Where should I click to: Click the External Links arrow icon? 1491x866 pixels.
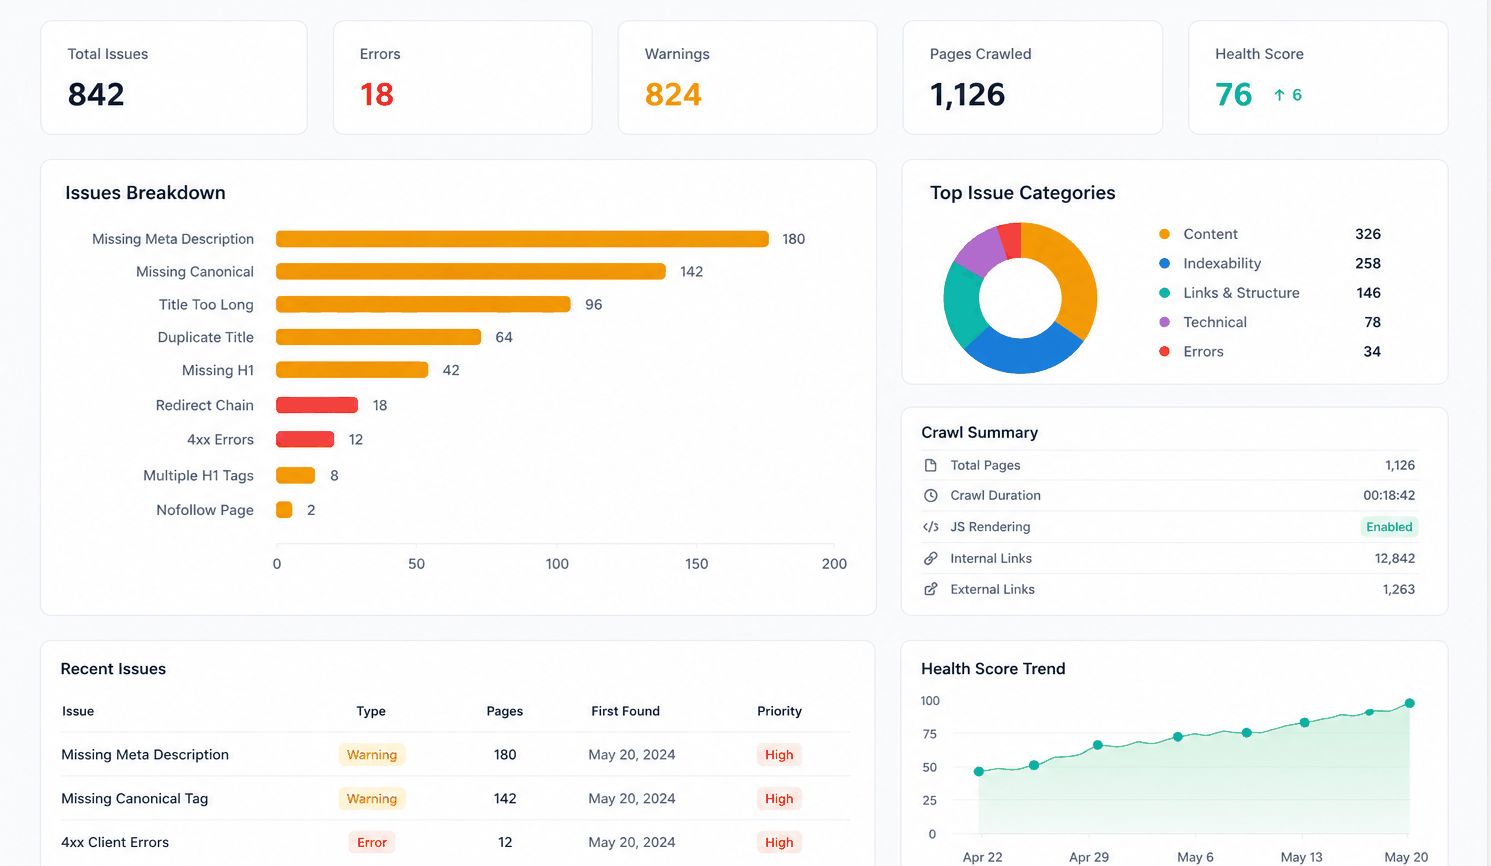pos(931,589)
